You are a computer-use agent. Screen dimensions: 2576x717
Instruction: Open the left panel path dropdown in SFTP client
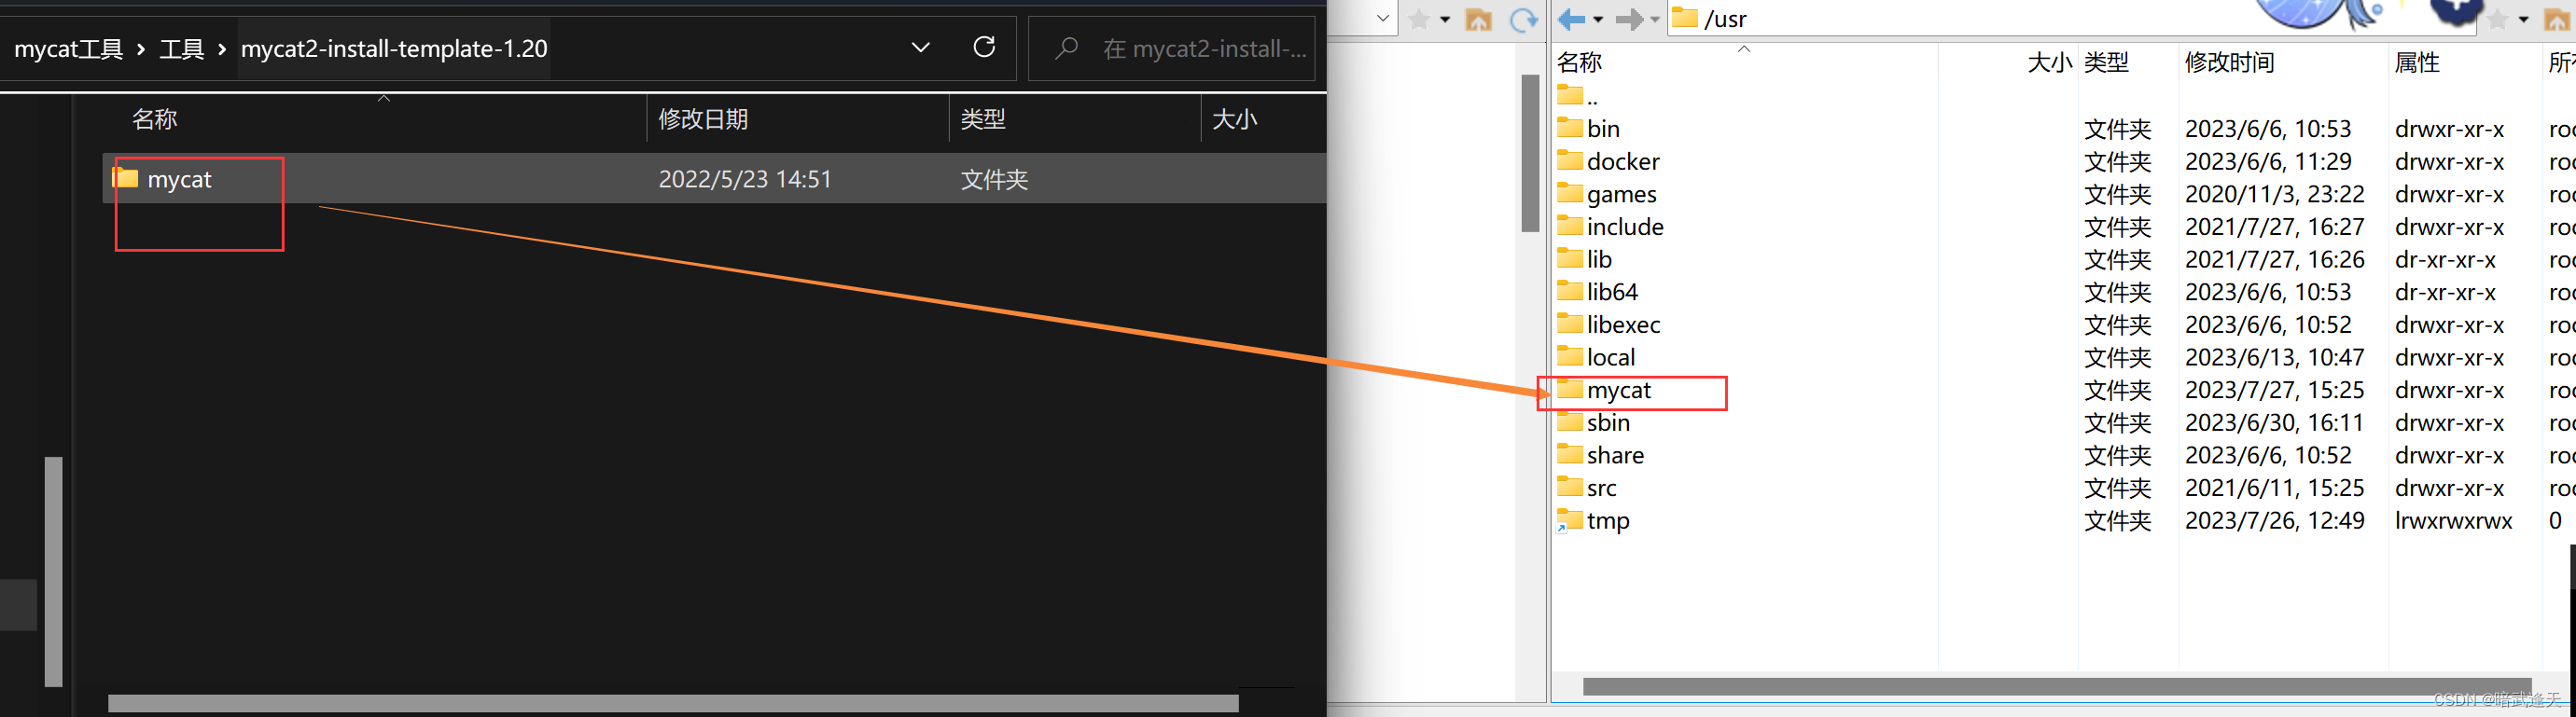[x=1382, y=18]
